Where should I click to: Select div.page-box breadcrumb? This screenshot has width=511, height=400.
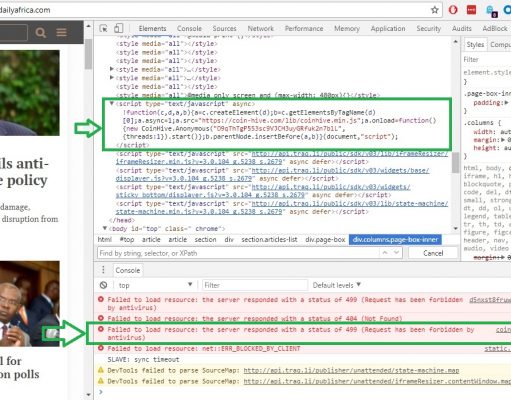[325, 240]
